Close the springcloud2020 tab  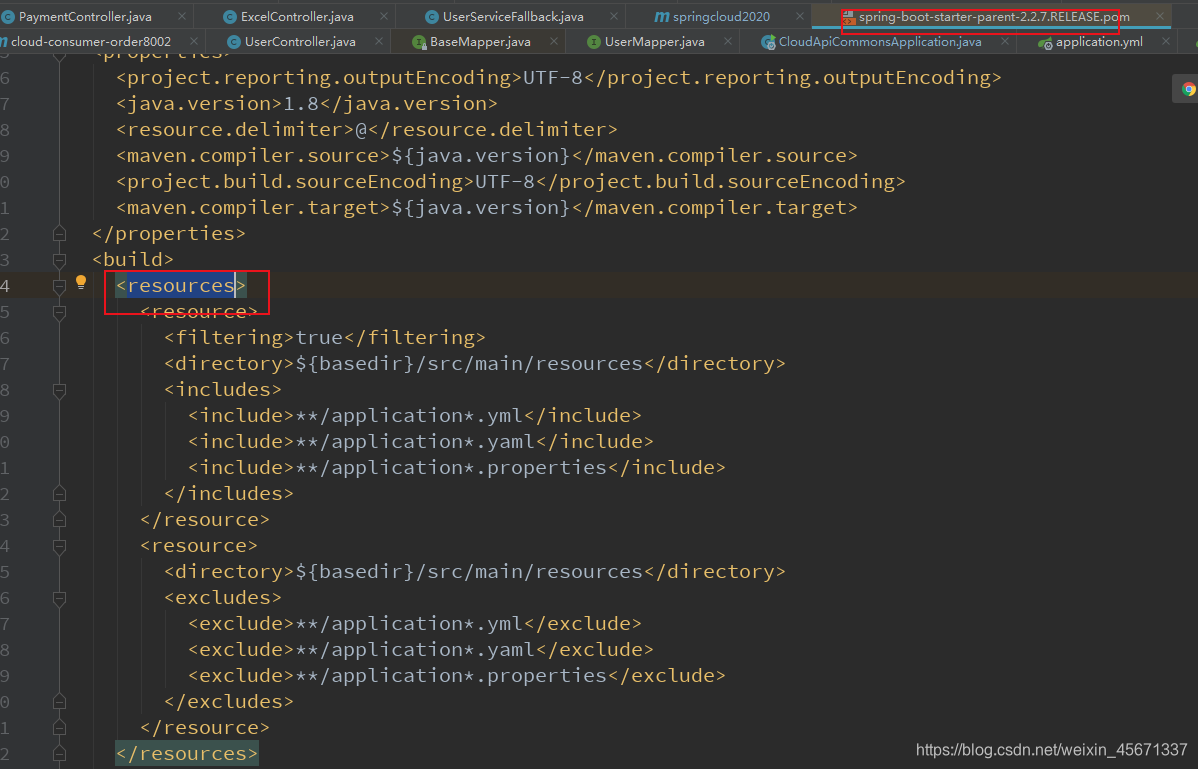[x=799, y=16]
